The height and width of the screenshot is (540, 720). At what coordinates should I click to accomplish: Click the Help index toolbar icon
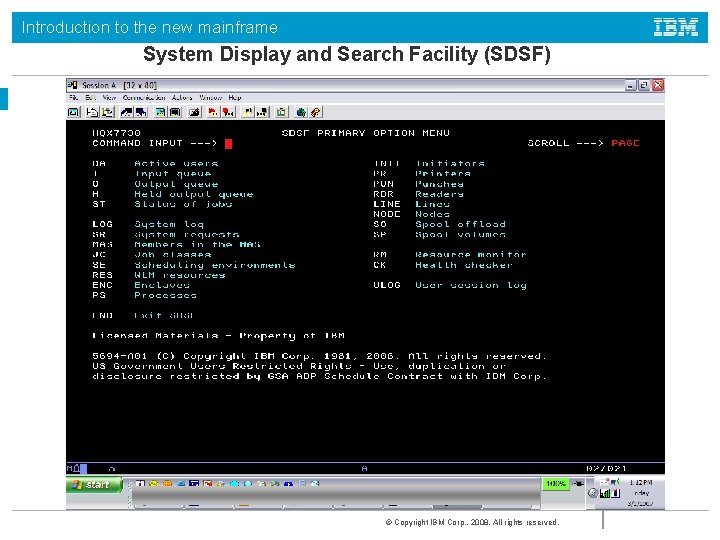316,112
